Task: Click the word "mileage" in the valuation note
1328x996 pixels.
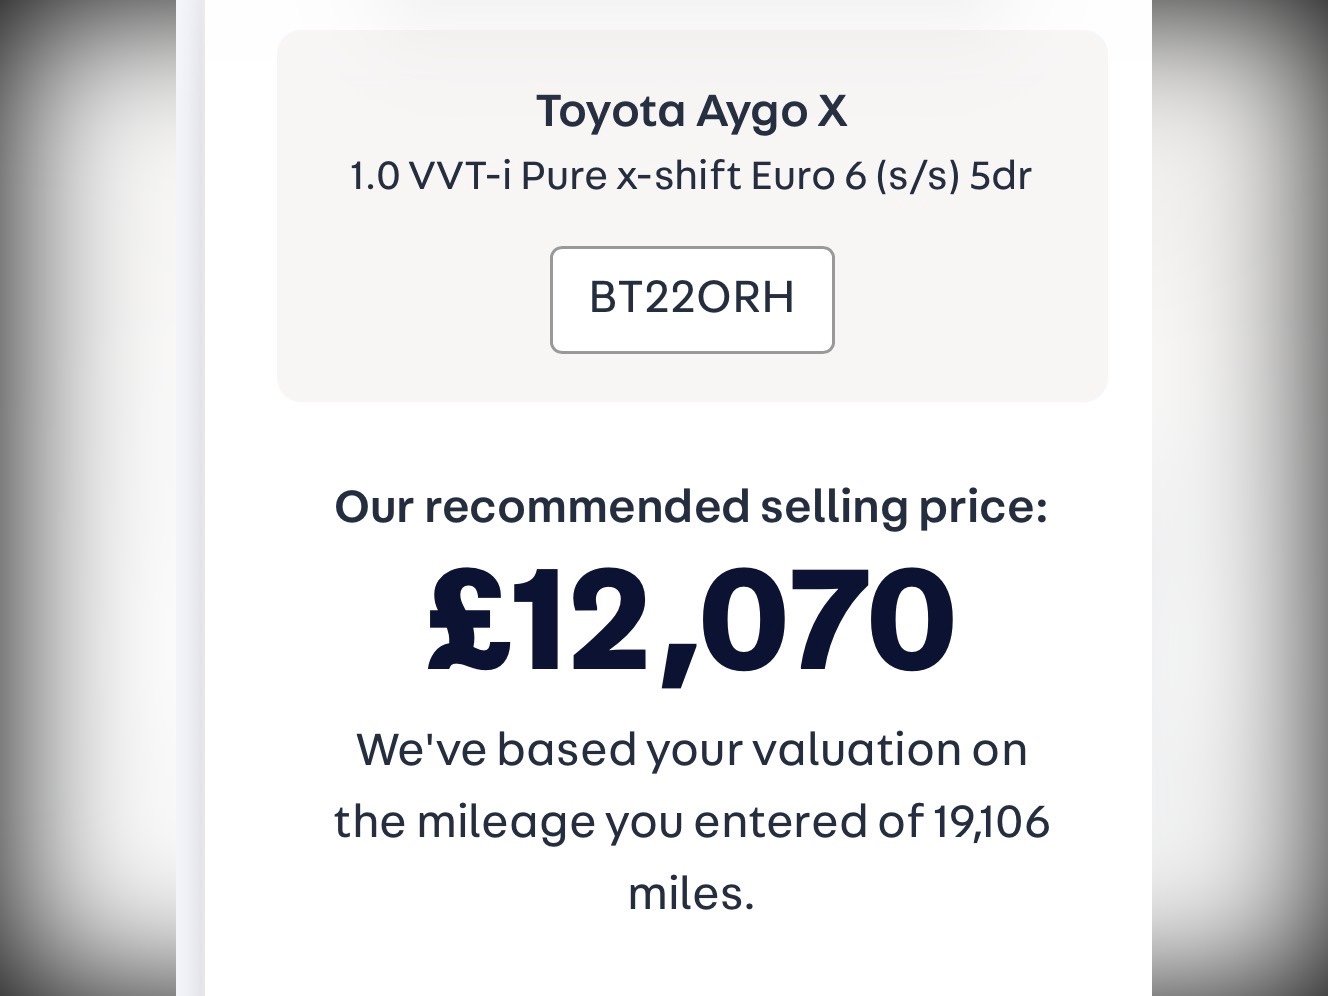Action: [498, 824]
